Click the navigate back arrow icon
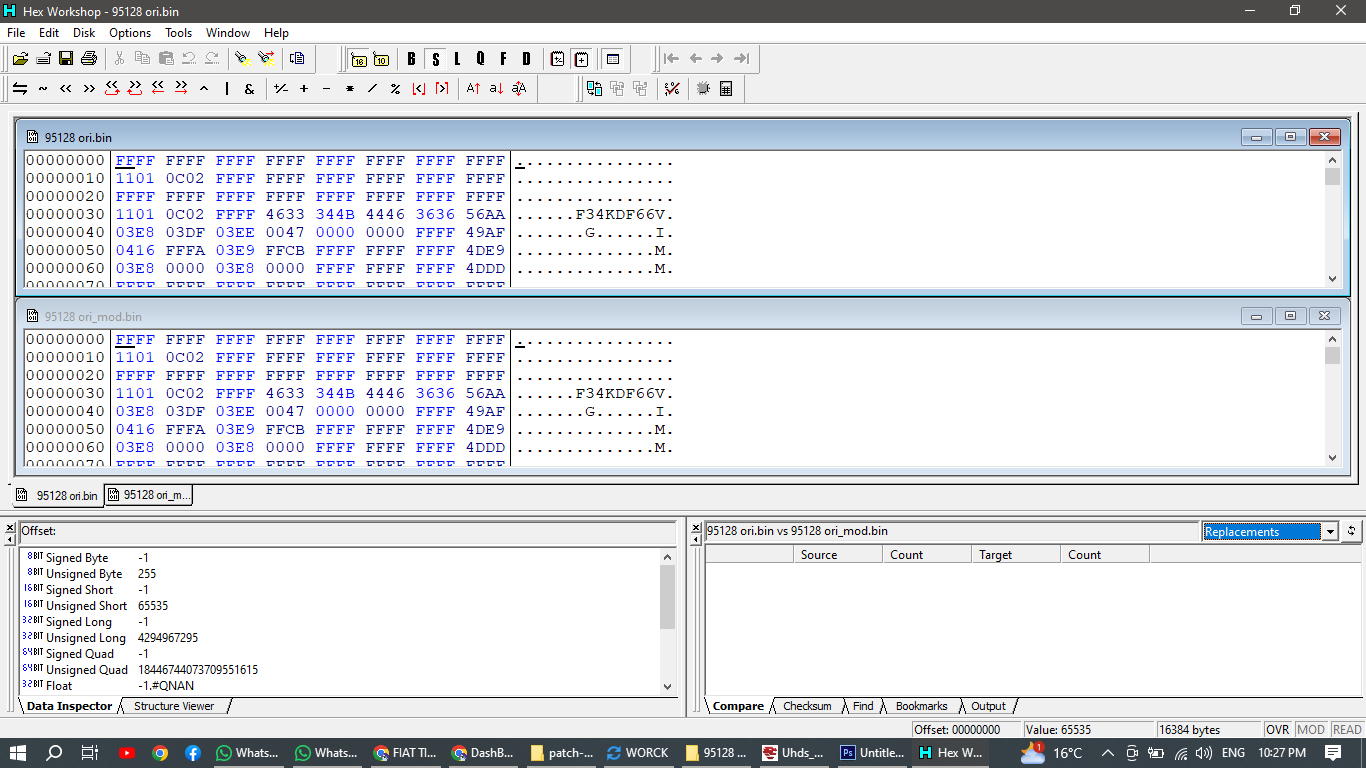Screen dimensions: 1366x768 coord(695,59)
